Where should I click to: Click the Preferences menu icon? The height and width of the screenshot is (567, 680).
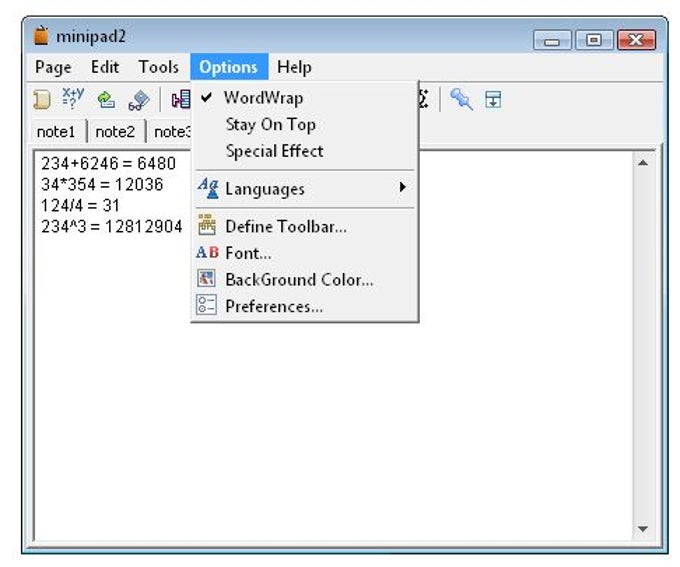[x=206, y=305]
